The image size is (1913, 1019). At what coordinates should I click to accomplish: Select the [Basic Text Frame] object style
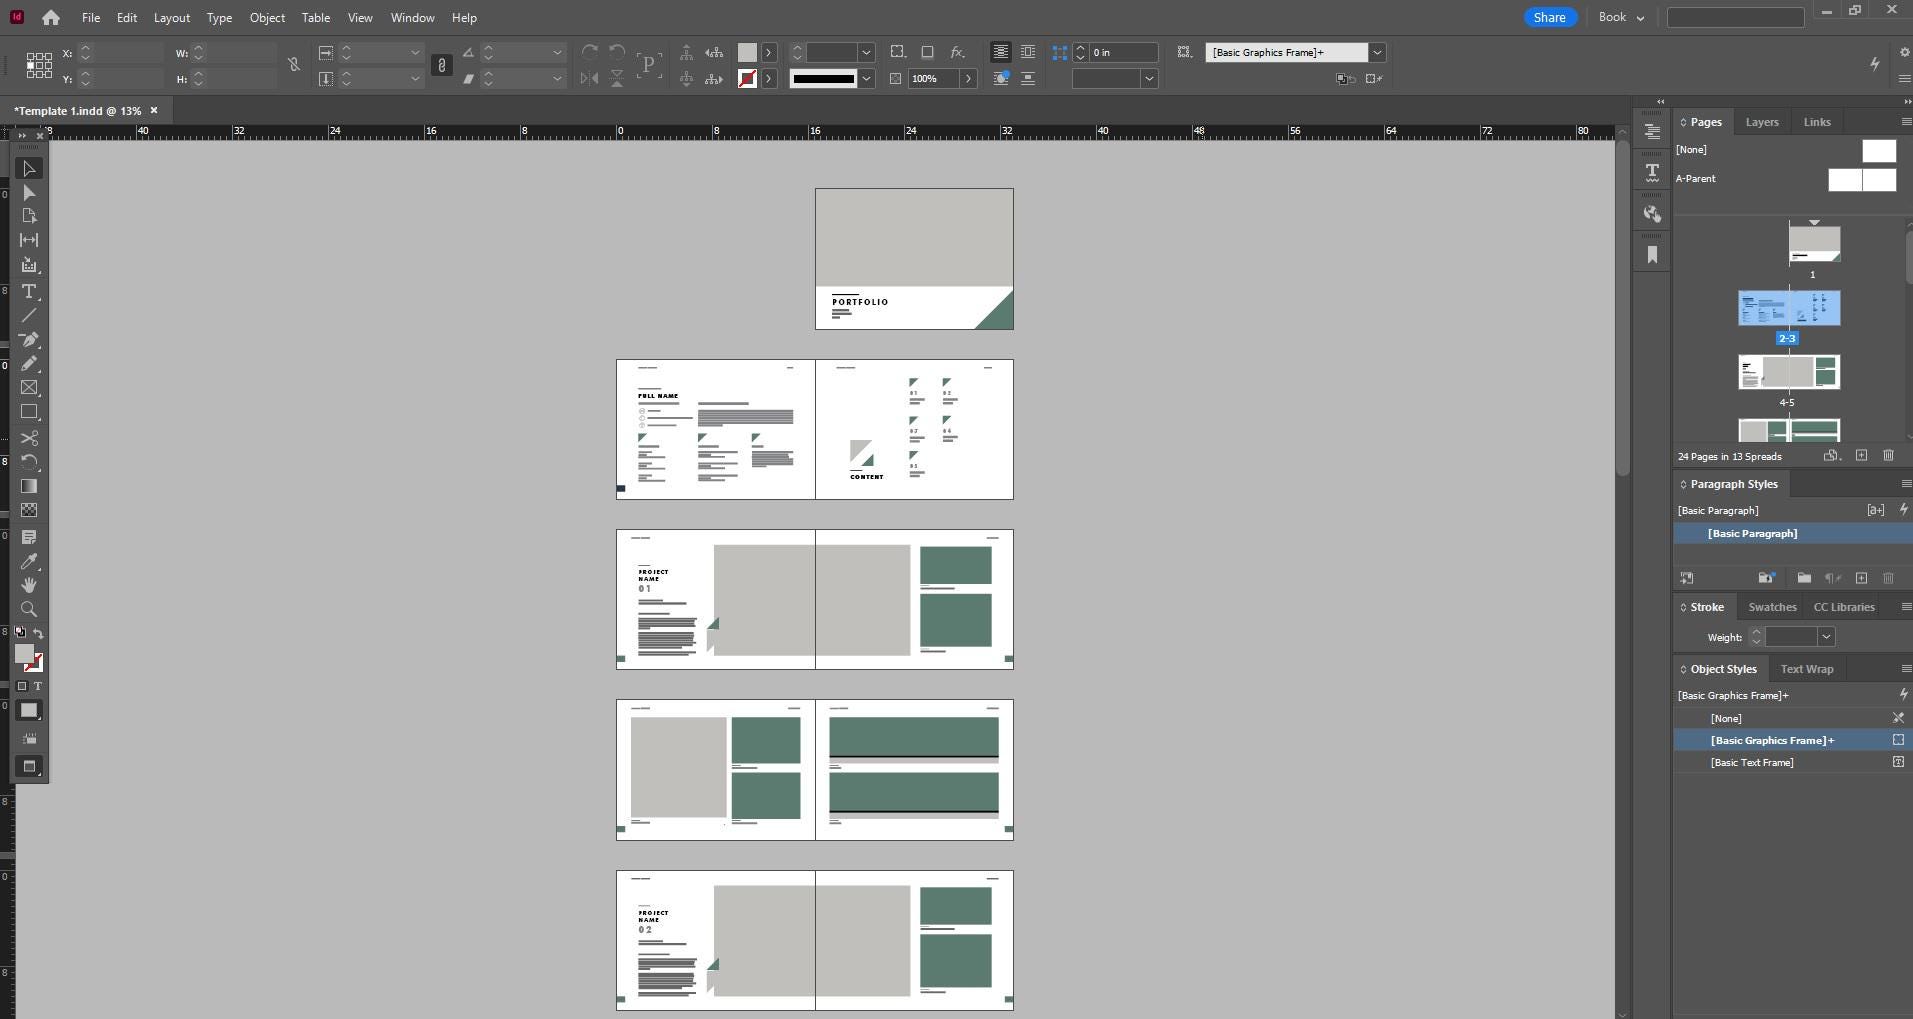click(1751, 762)
